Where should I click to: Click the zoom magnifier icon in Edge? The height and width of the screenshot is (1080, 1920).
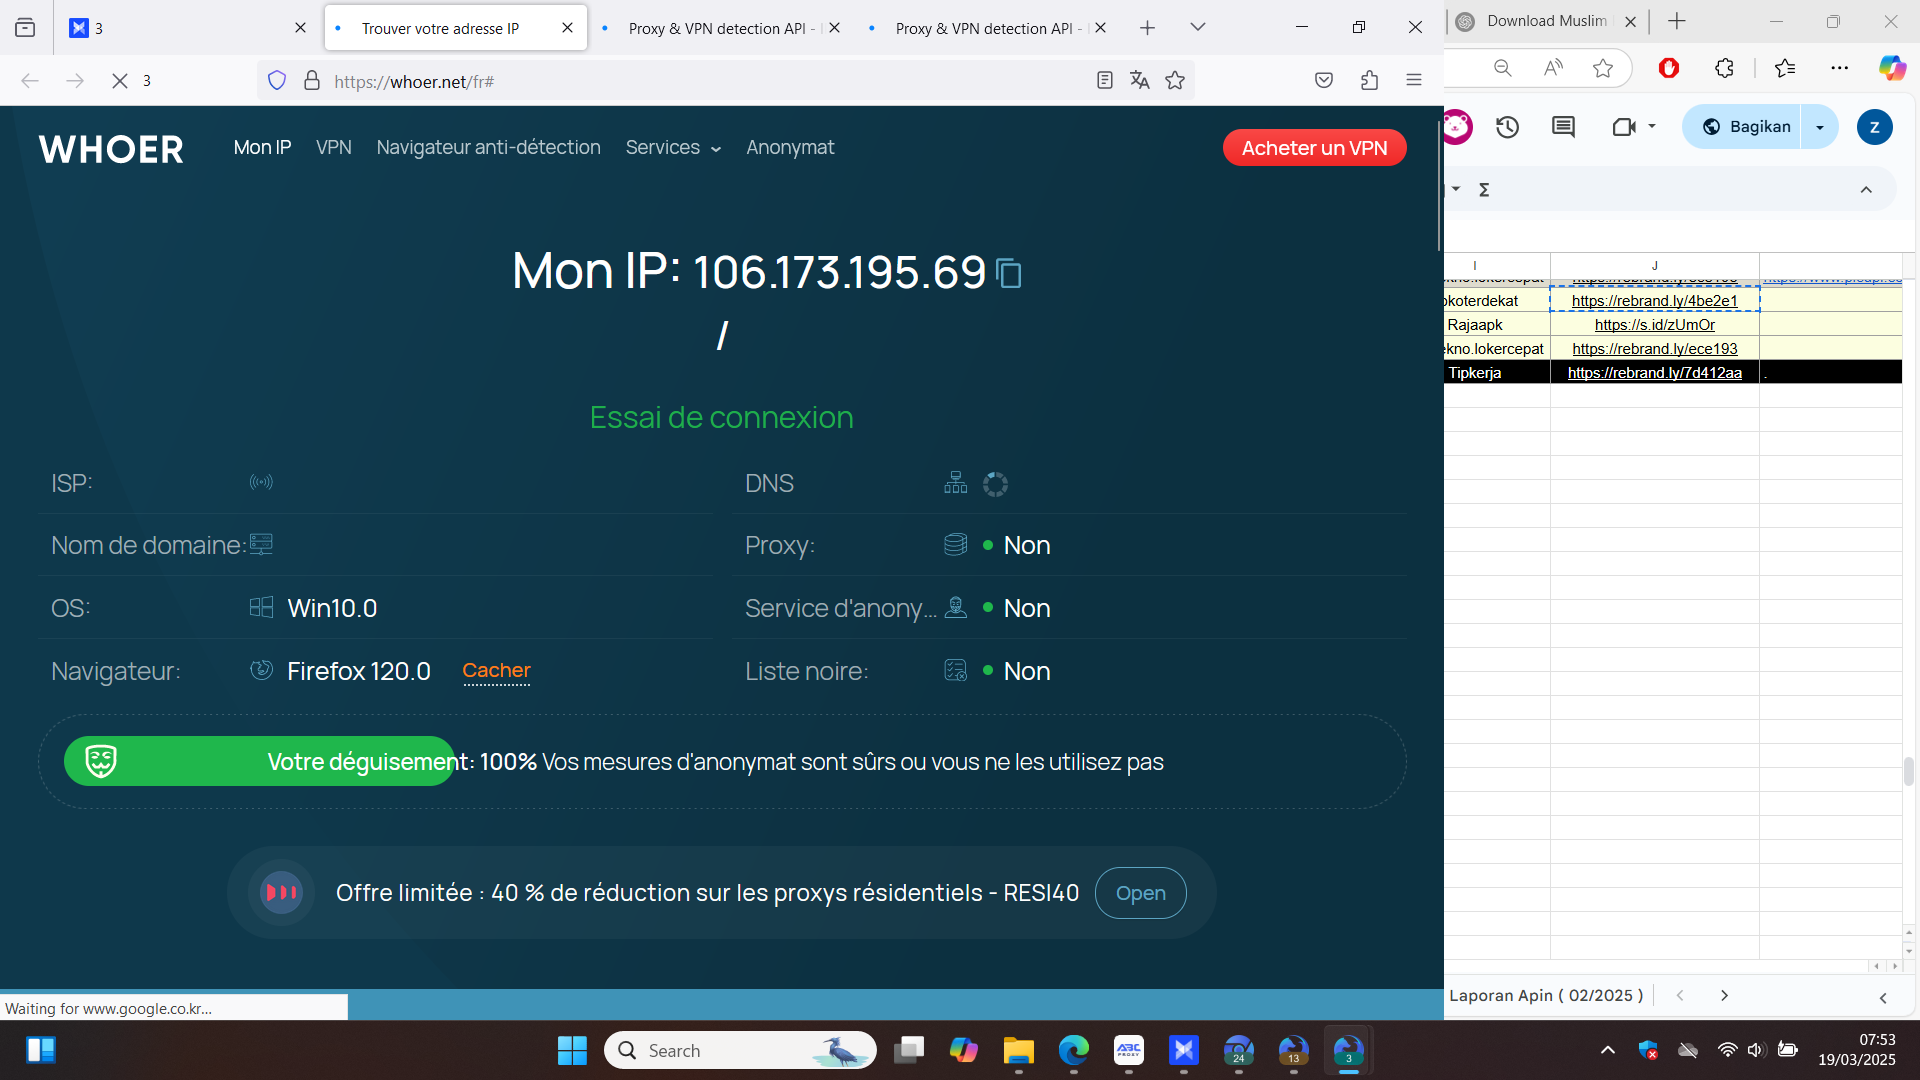click(x=1502, y=68)
